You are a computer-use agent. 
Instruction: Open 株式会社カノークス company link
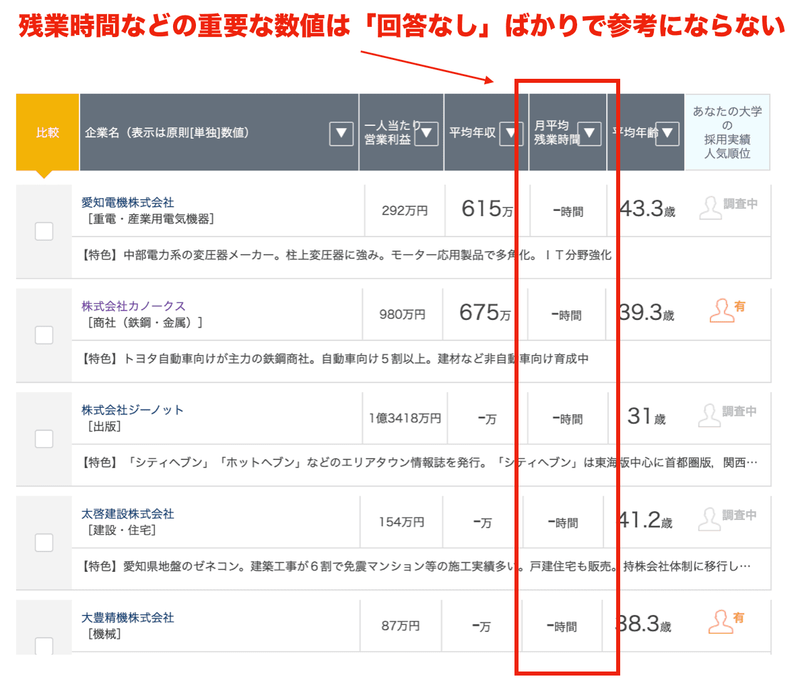[x=133, y=306]
